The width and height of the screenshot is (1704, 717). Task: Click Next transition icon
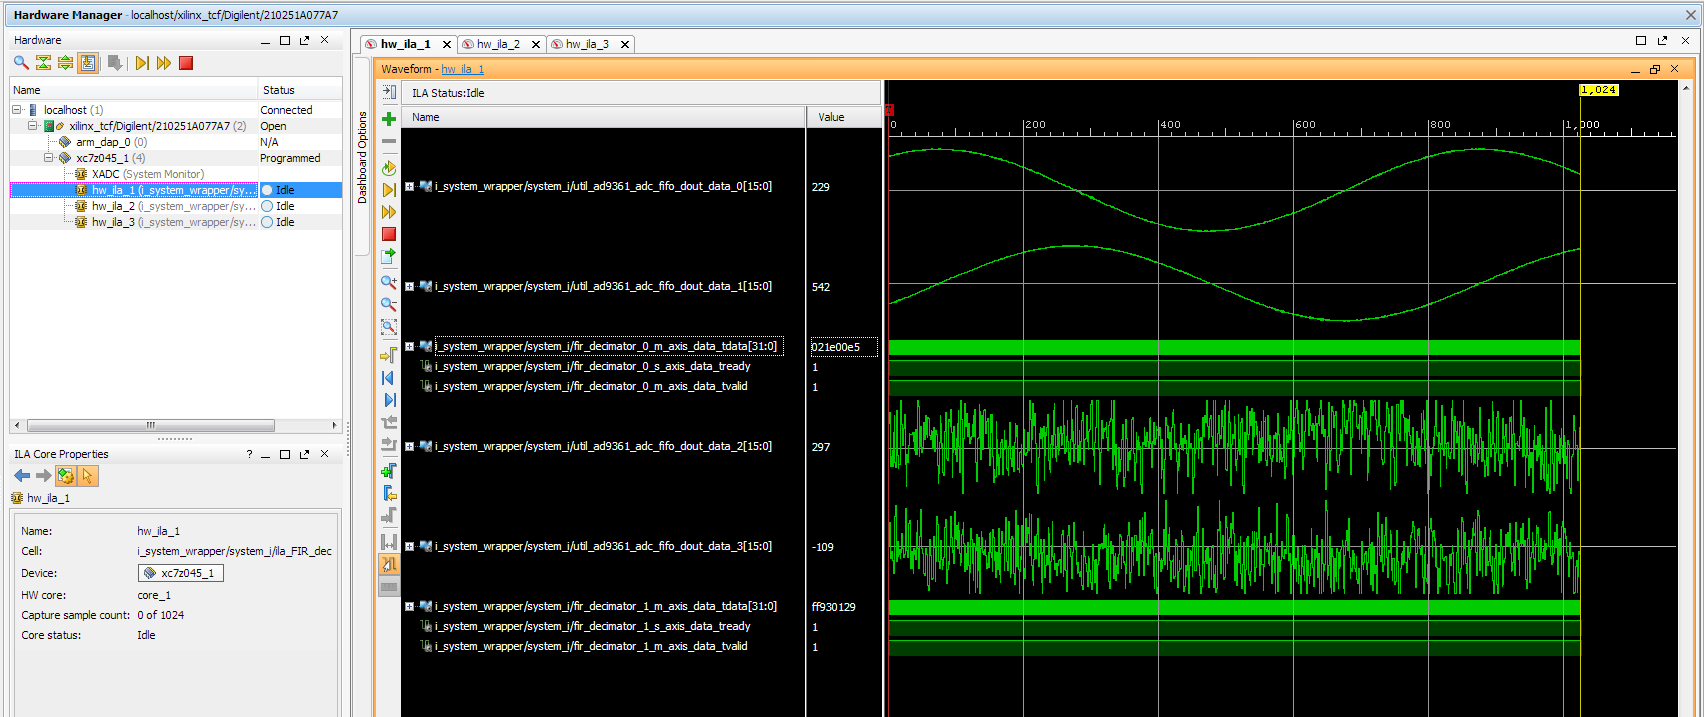coord(389,444)
